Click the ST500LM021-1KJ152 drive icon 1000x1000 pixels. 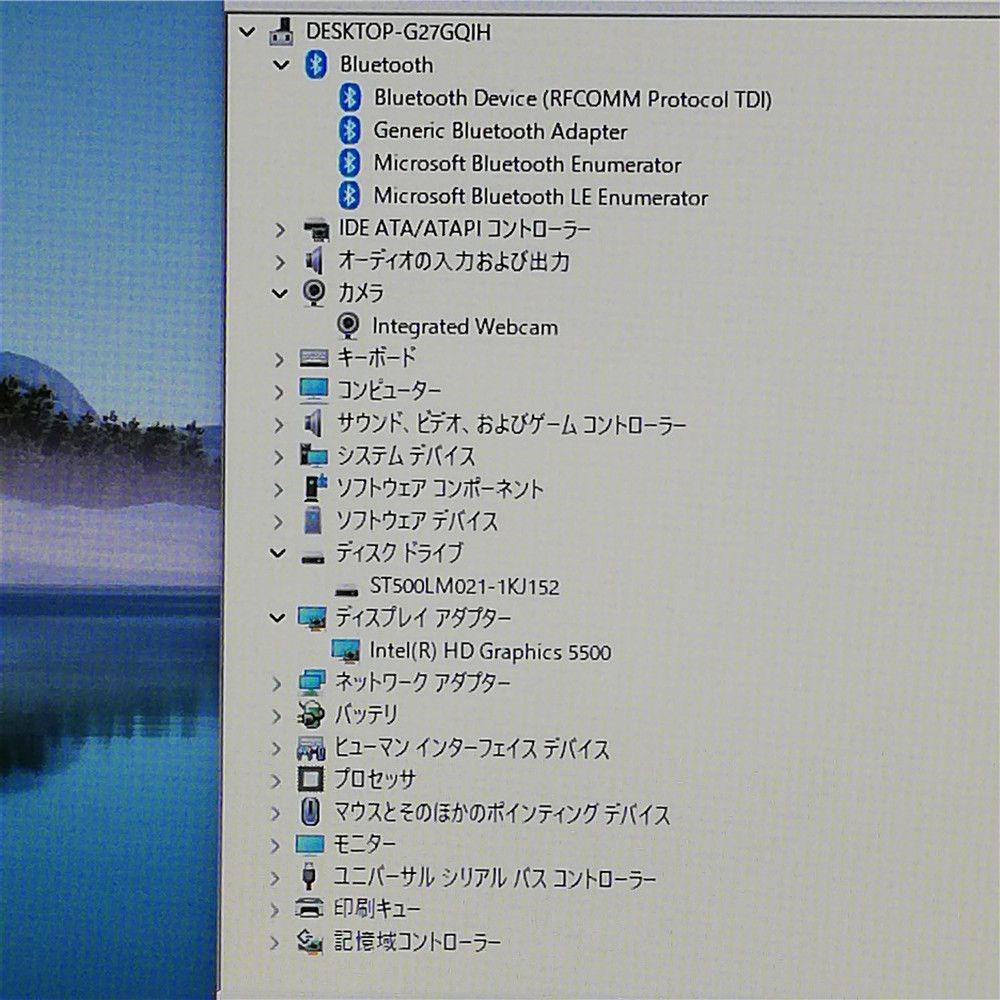coord(346,590)
